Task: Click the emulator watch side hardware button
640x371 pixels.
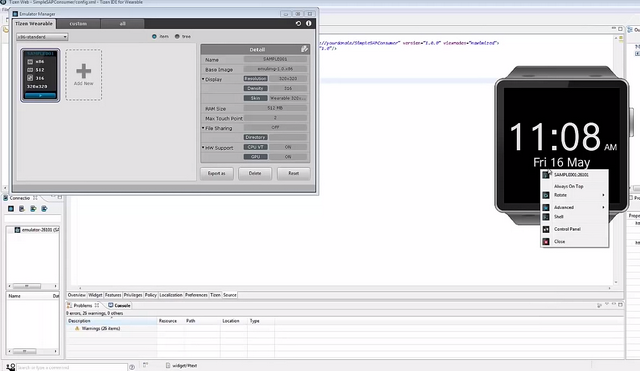Action: coord(631,122)
